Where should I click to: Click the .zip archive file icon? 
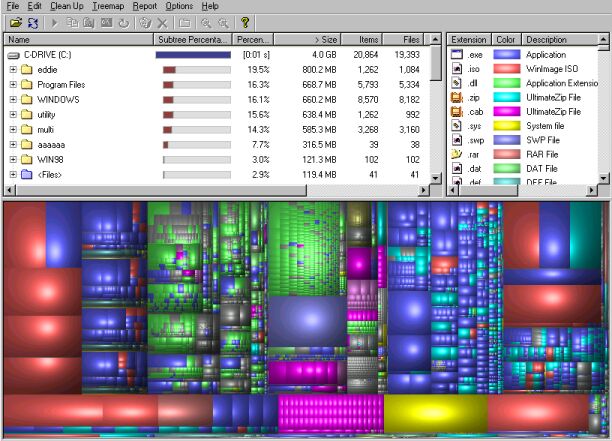coord(457,97)
